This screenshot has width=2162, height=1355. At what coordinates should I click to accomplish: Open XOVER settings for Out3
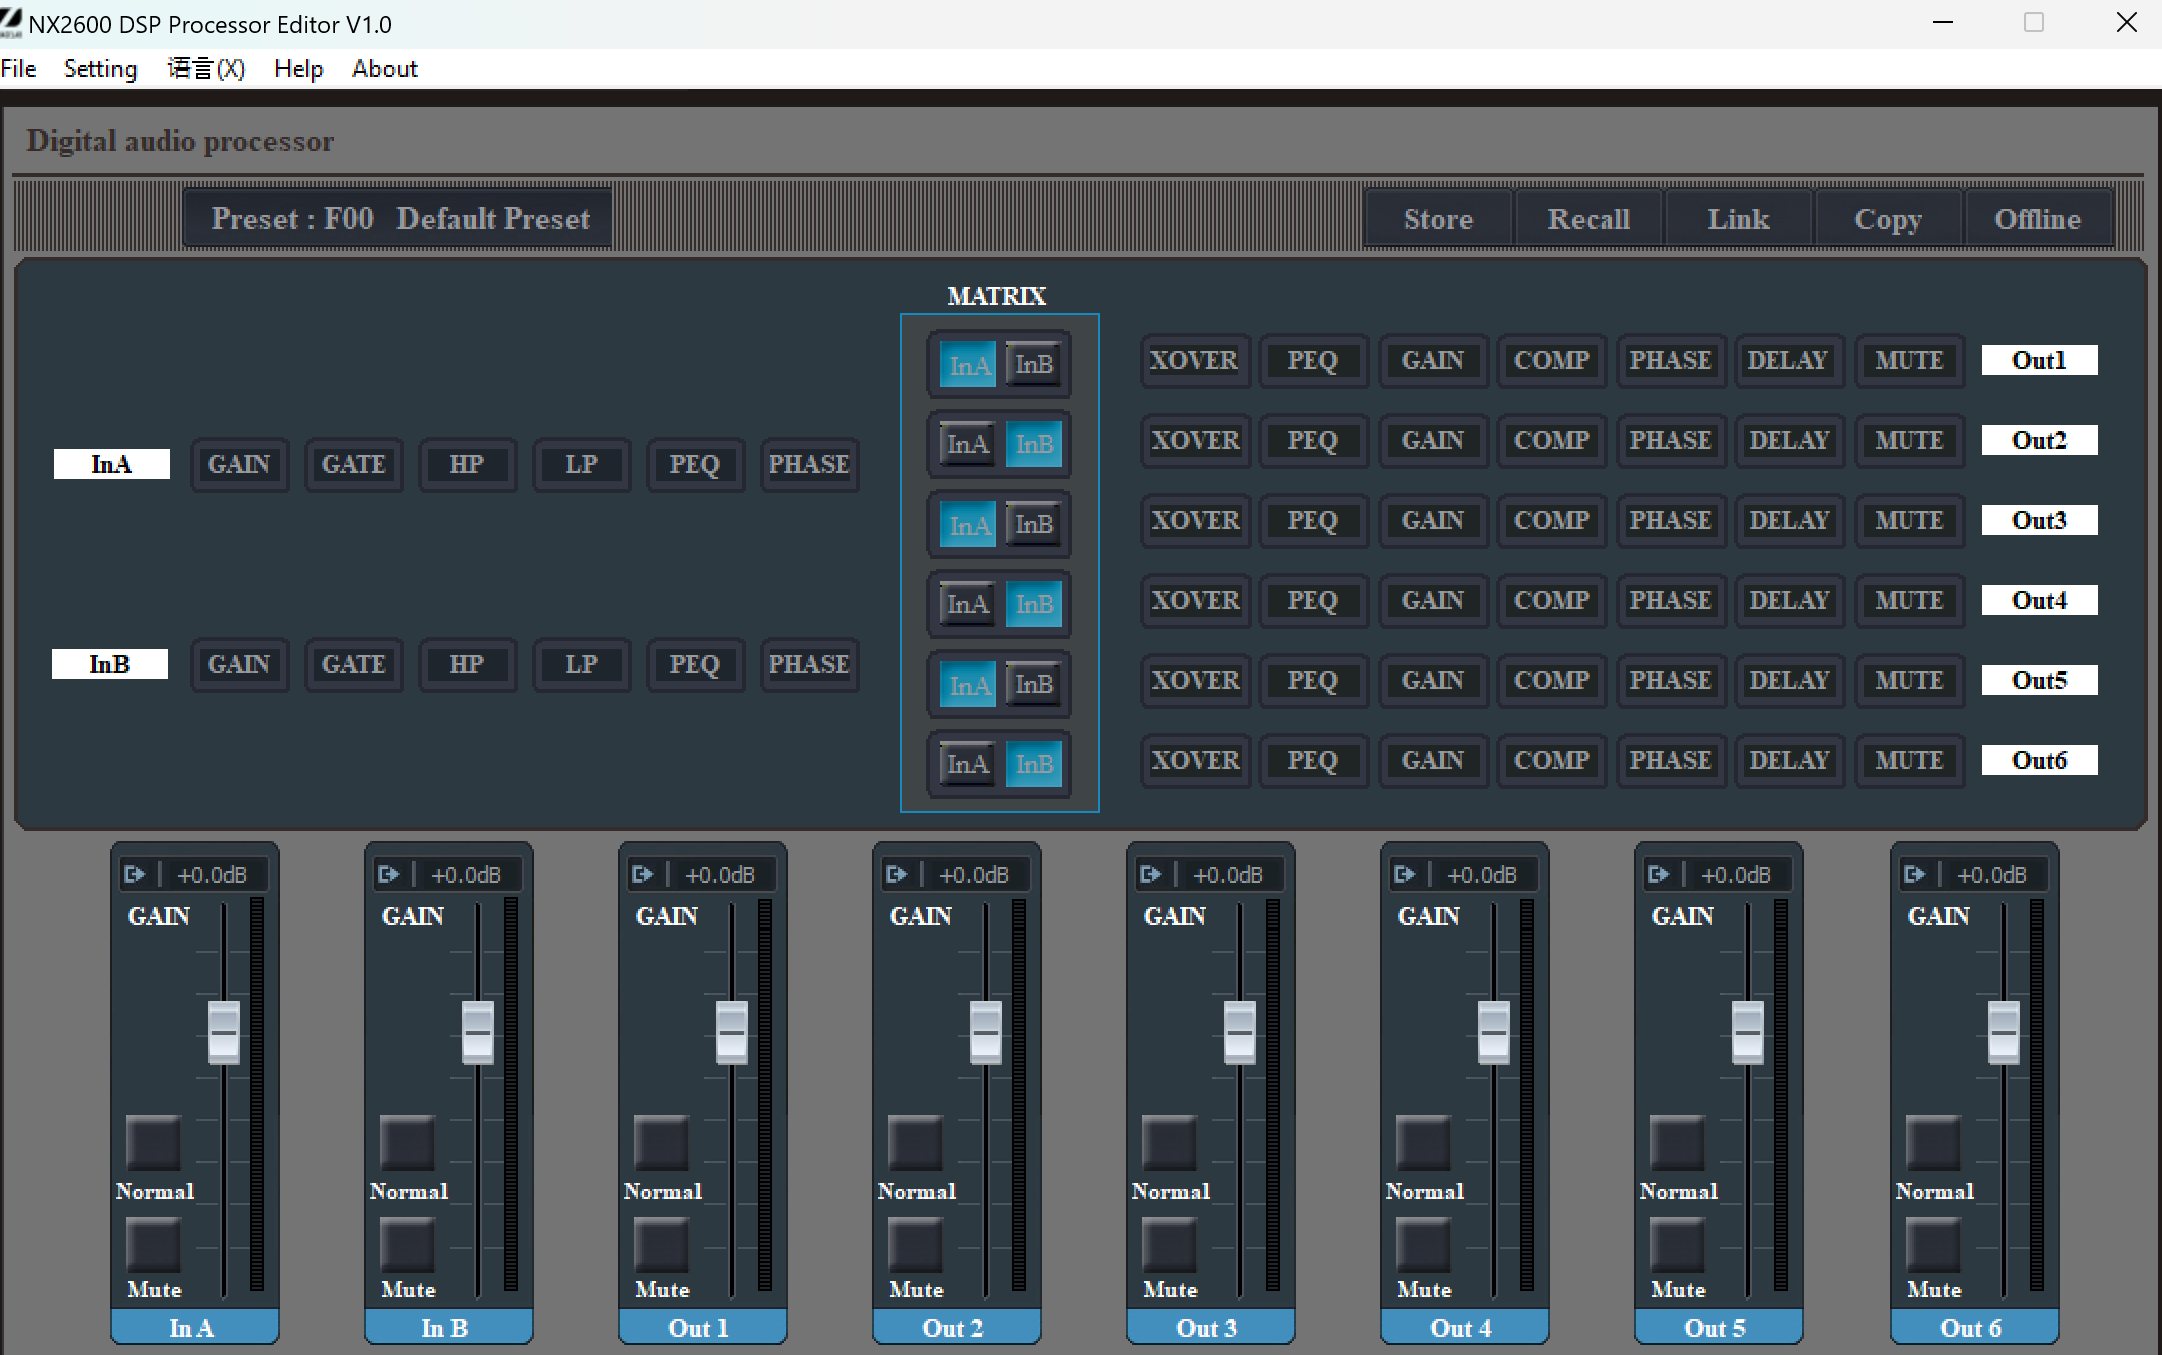click(1195, 521)
